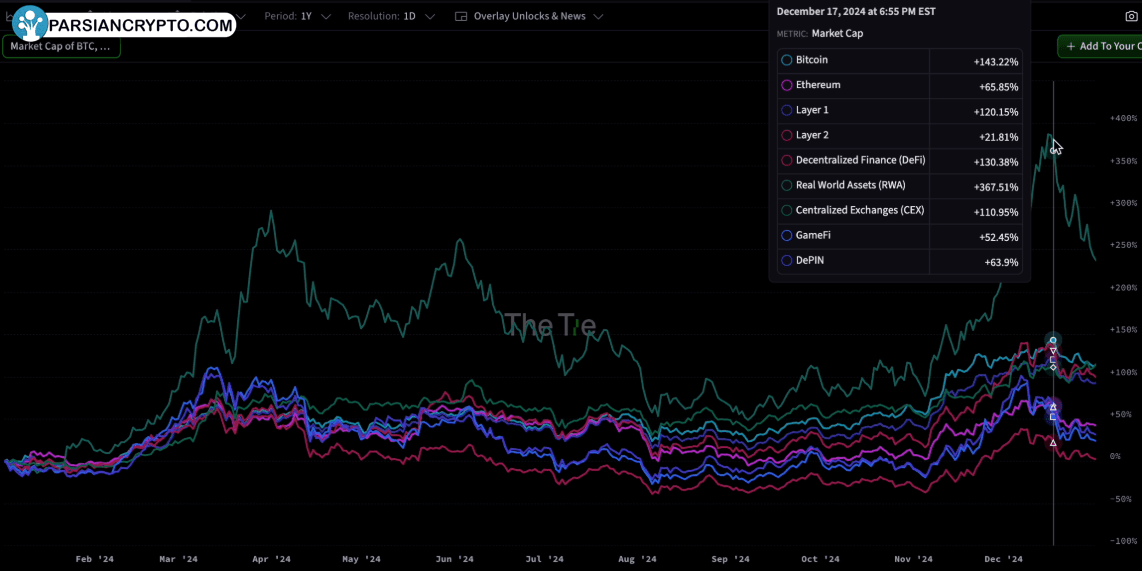Viewport: 1142px width, 571px height.
Task: Click the Add To Your button
Action: click(x=1100, y=47)
